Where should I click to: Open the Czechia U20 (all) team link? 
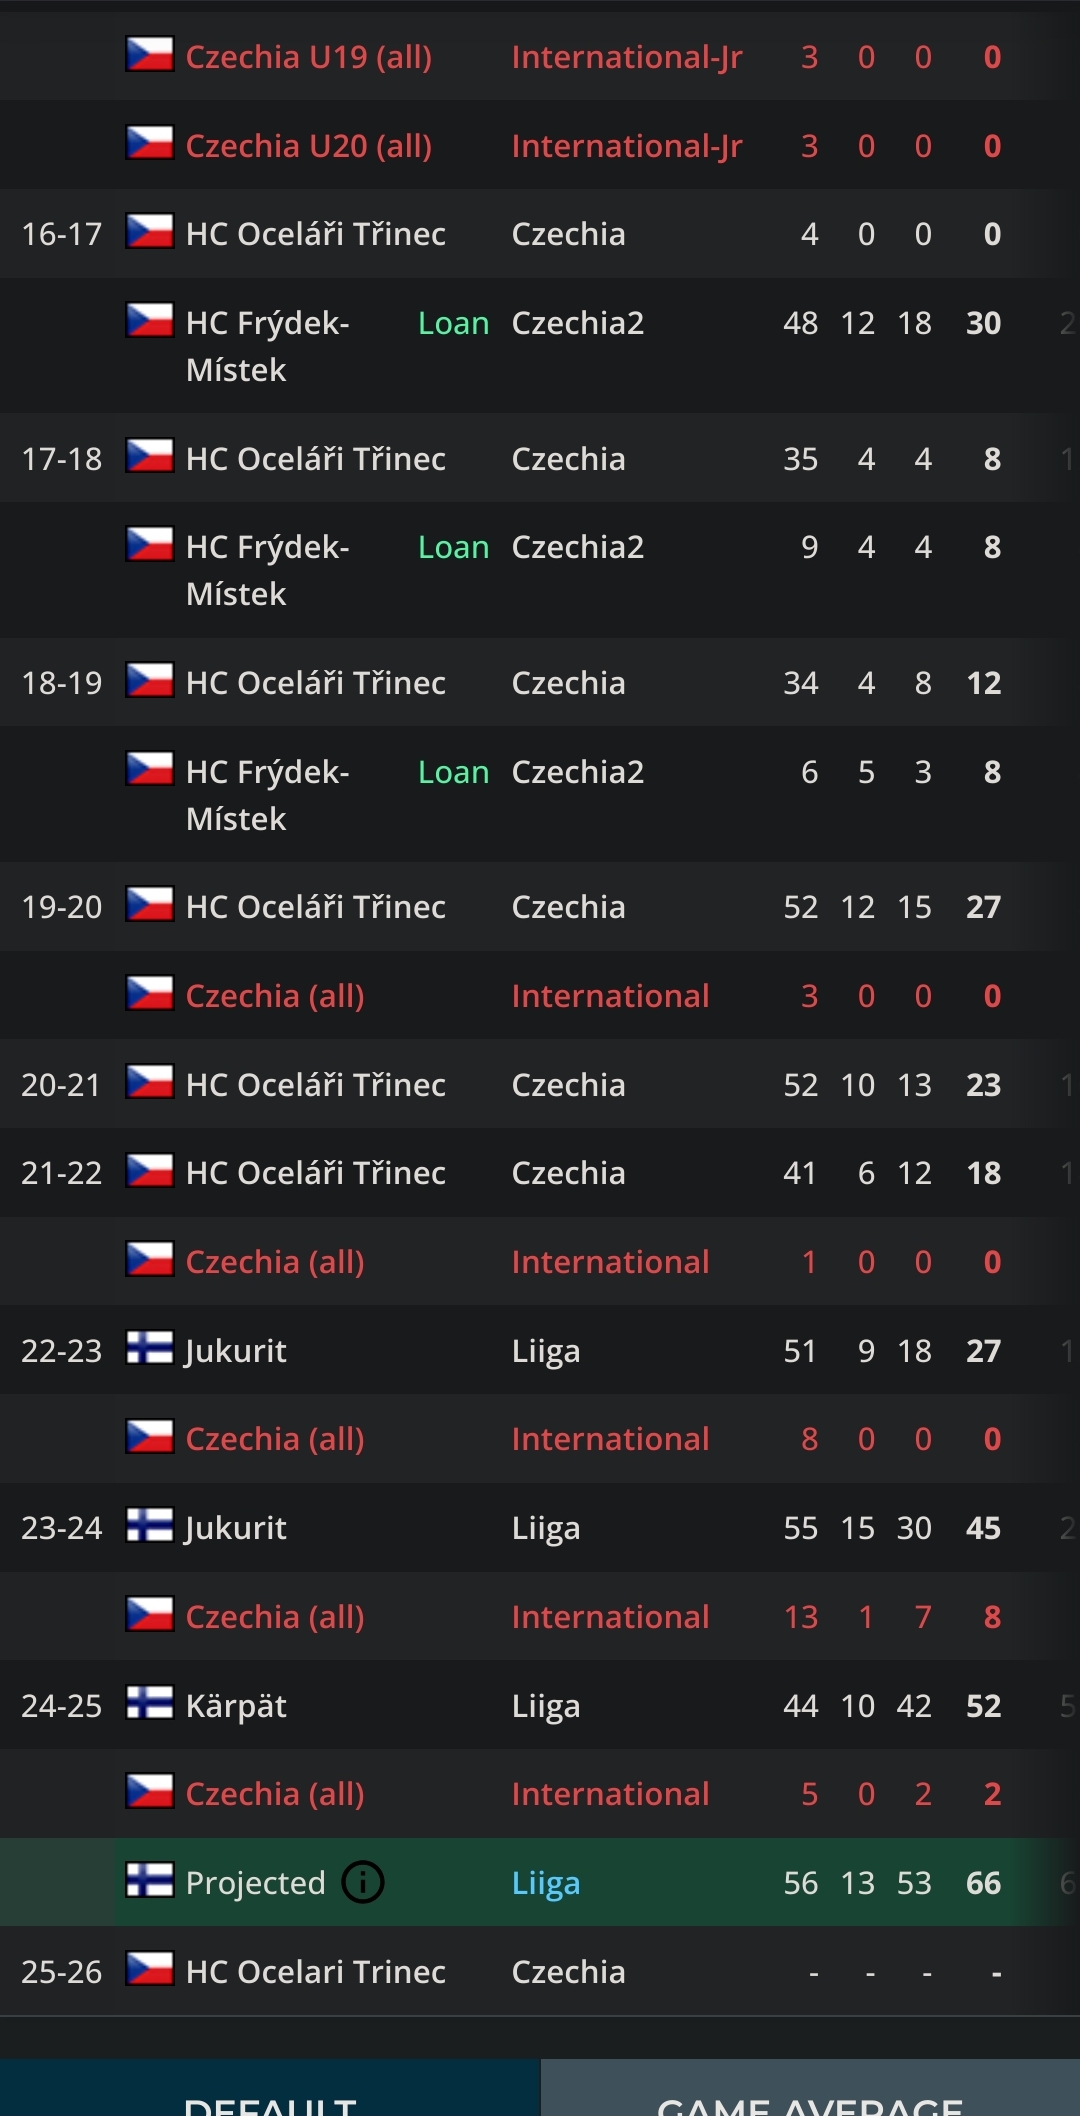pyautogui.click(x=309, y=146)
